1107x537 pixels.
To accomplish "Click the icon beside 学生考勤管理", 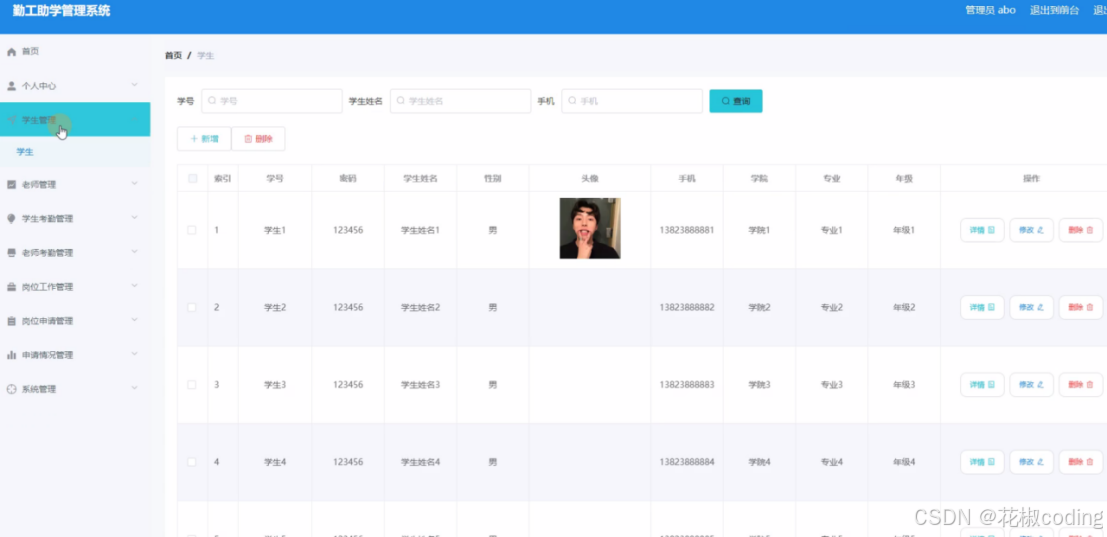I will (x=11, y=219).
